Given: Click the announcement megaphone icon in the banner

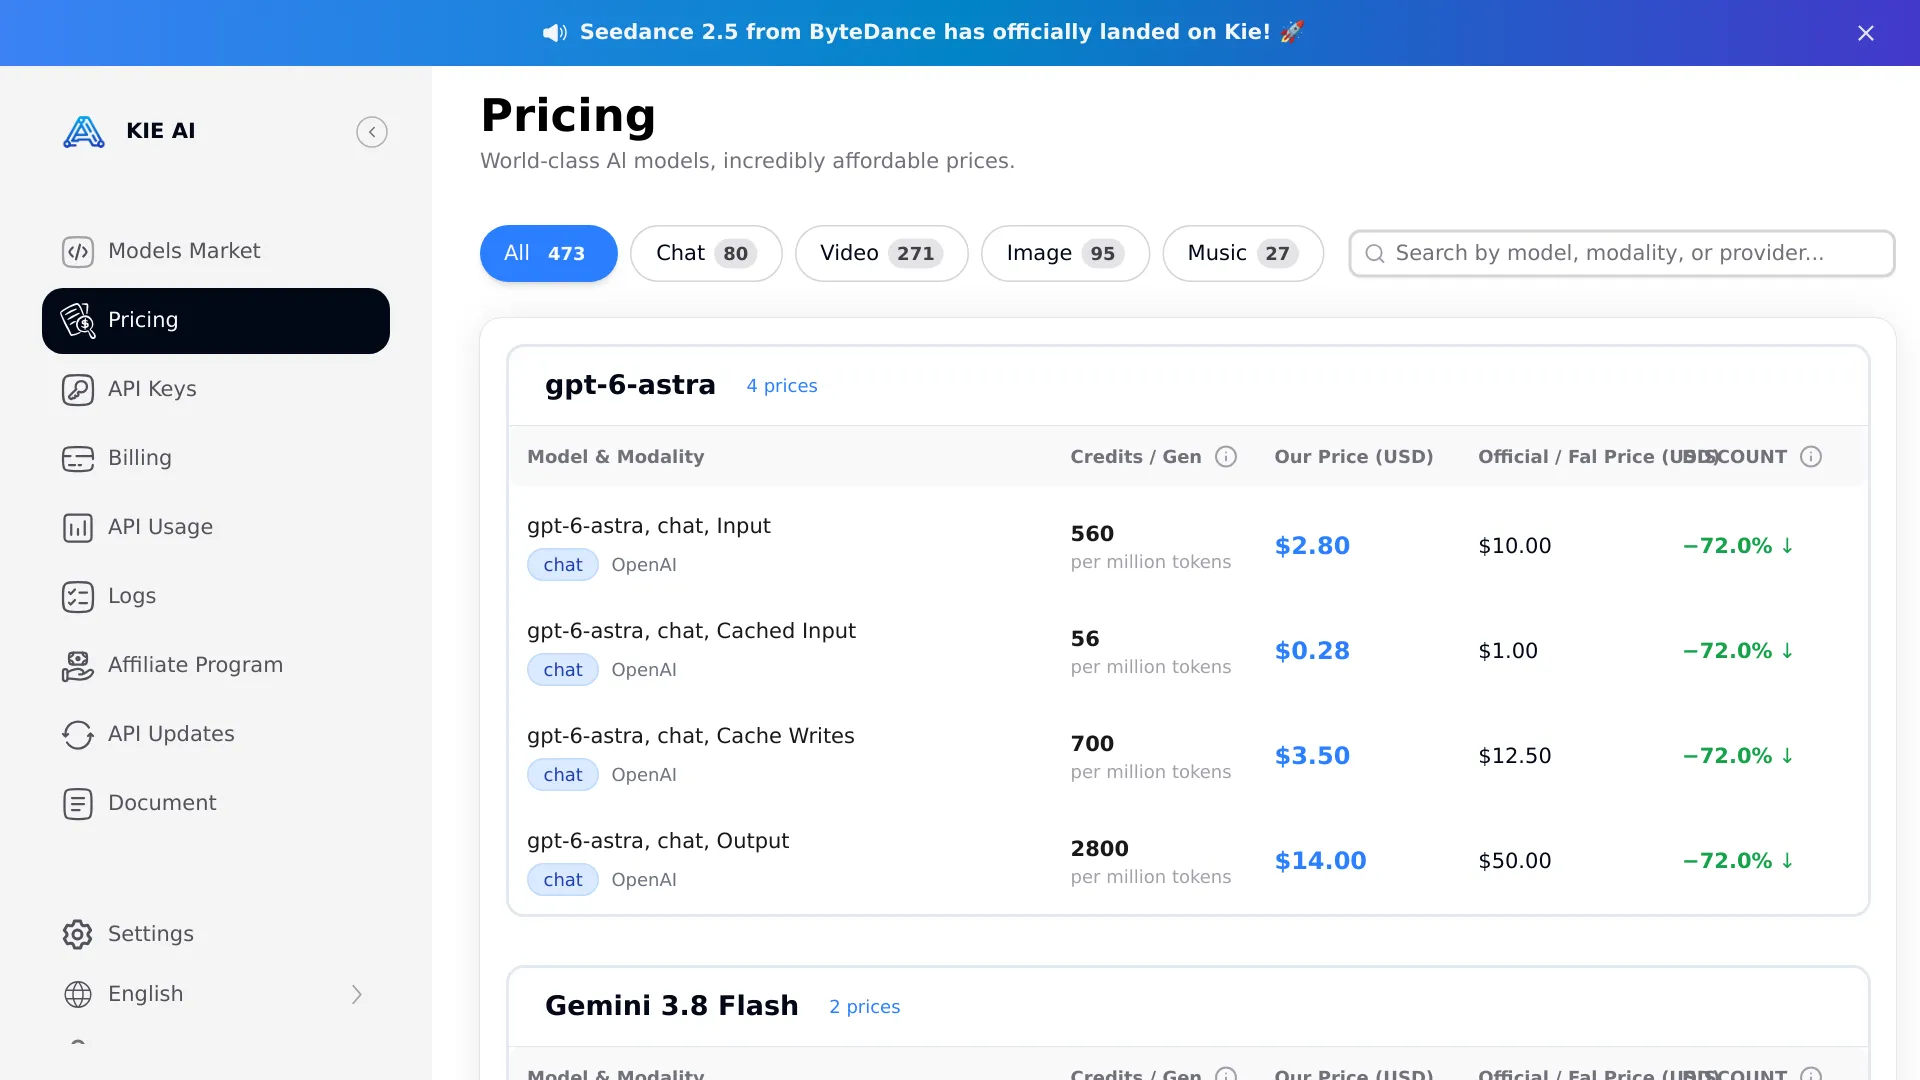Looking at the screenshot, I should 555,33.
